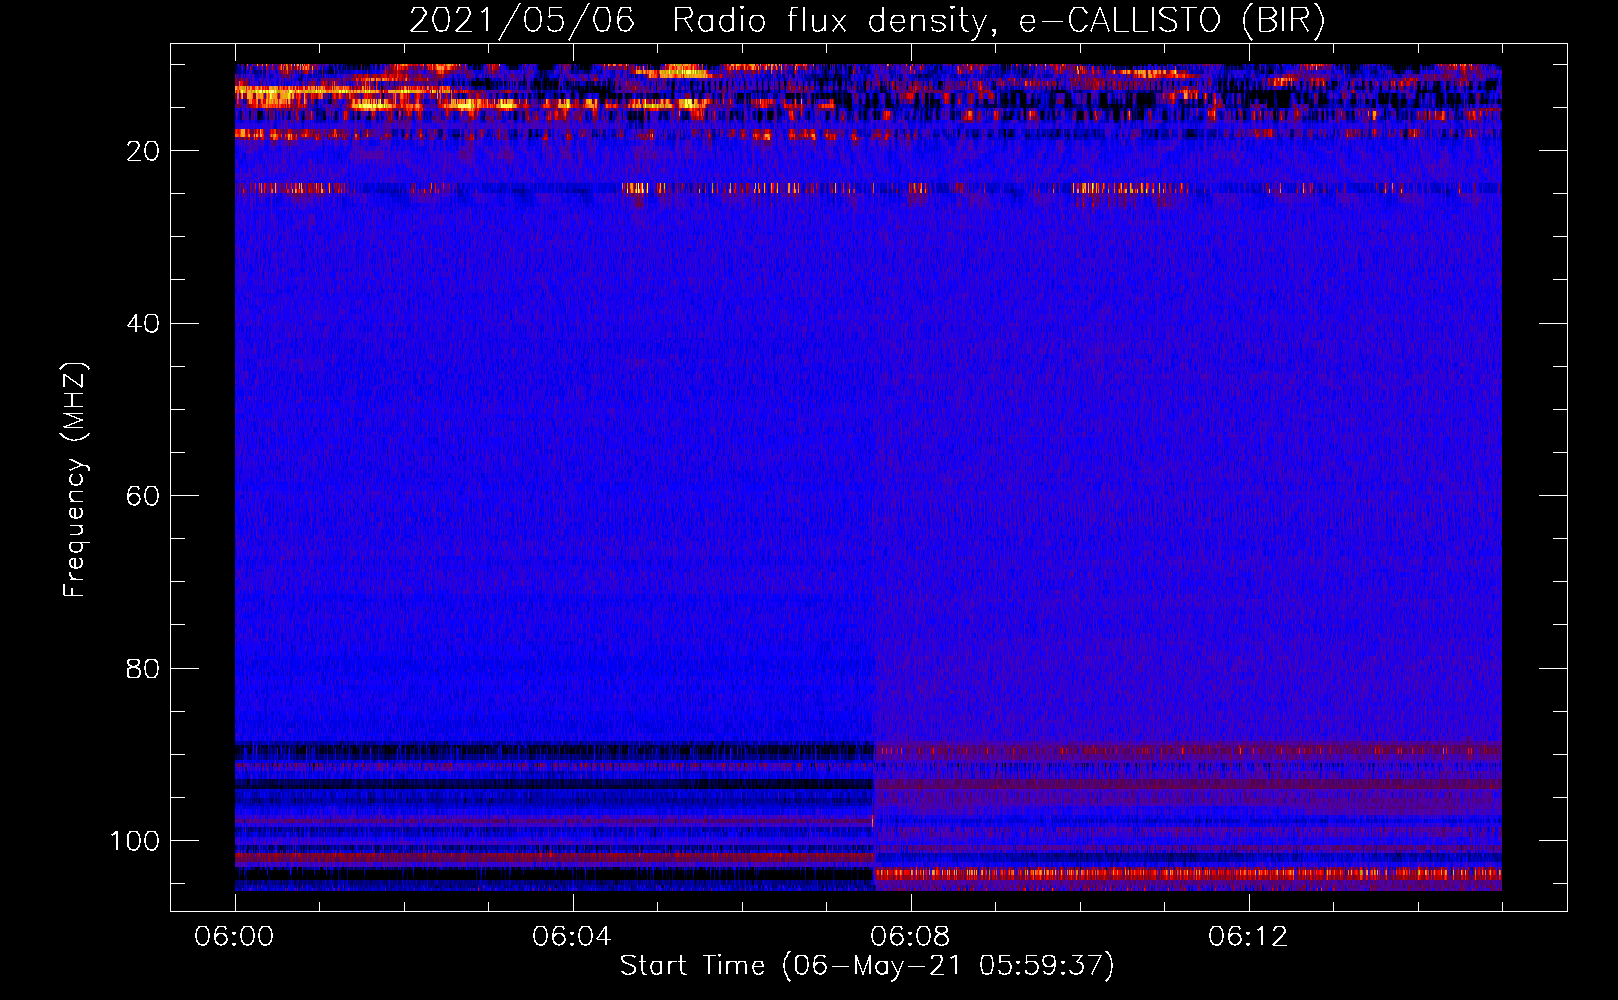Click the "Frequency (MHZ)" vertical axis title
This screenshot has width=1618, height=1000.
click(75, 480)
